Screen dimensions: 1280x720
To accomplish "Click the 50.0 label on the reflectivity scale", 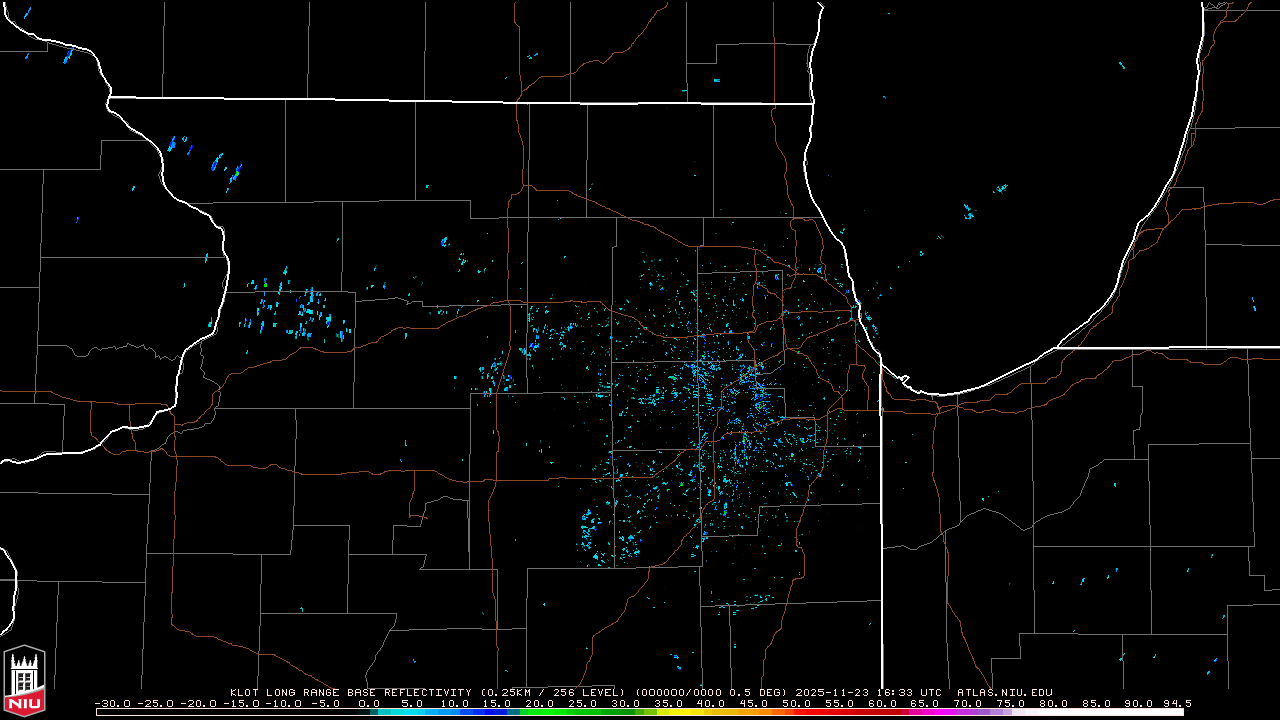I will tap(796, 703).
